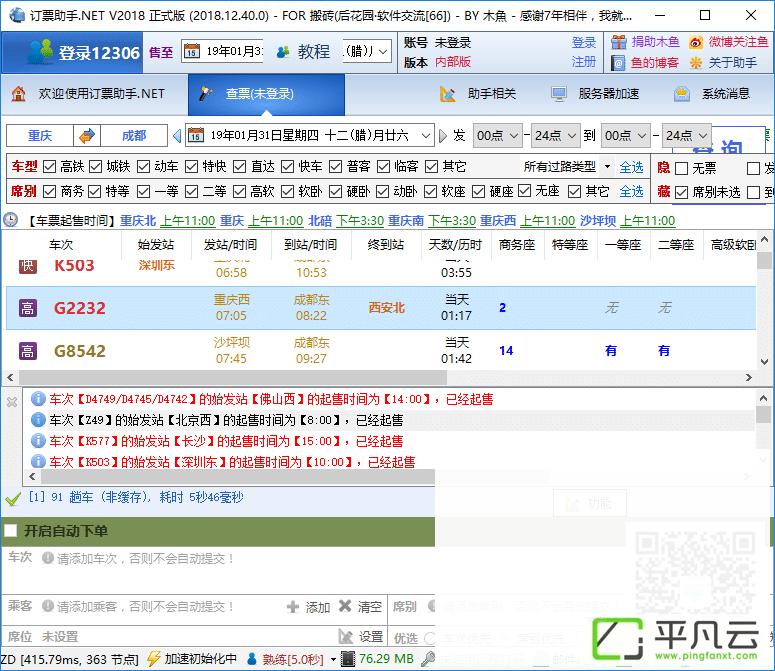Open the 系统消息 tab
The image size is (775, 671).
point(712,94)
